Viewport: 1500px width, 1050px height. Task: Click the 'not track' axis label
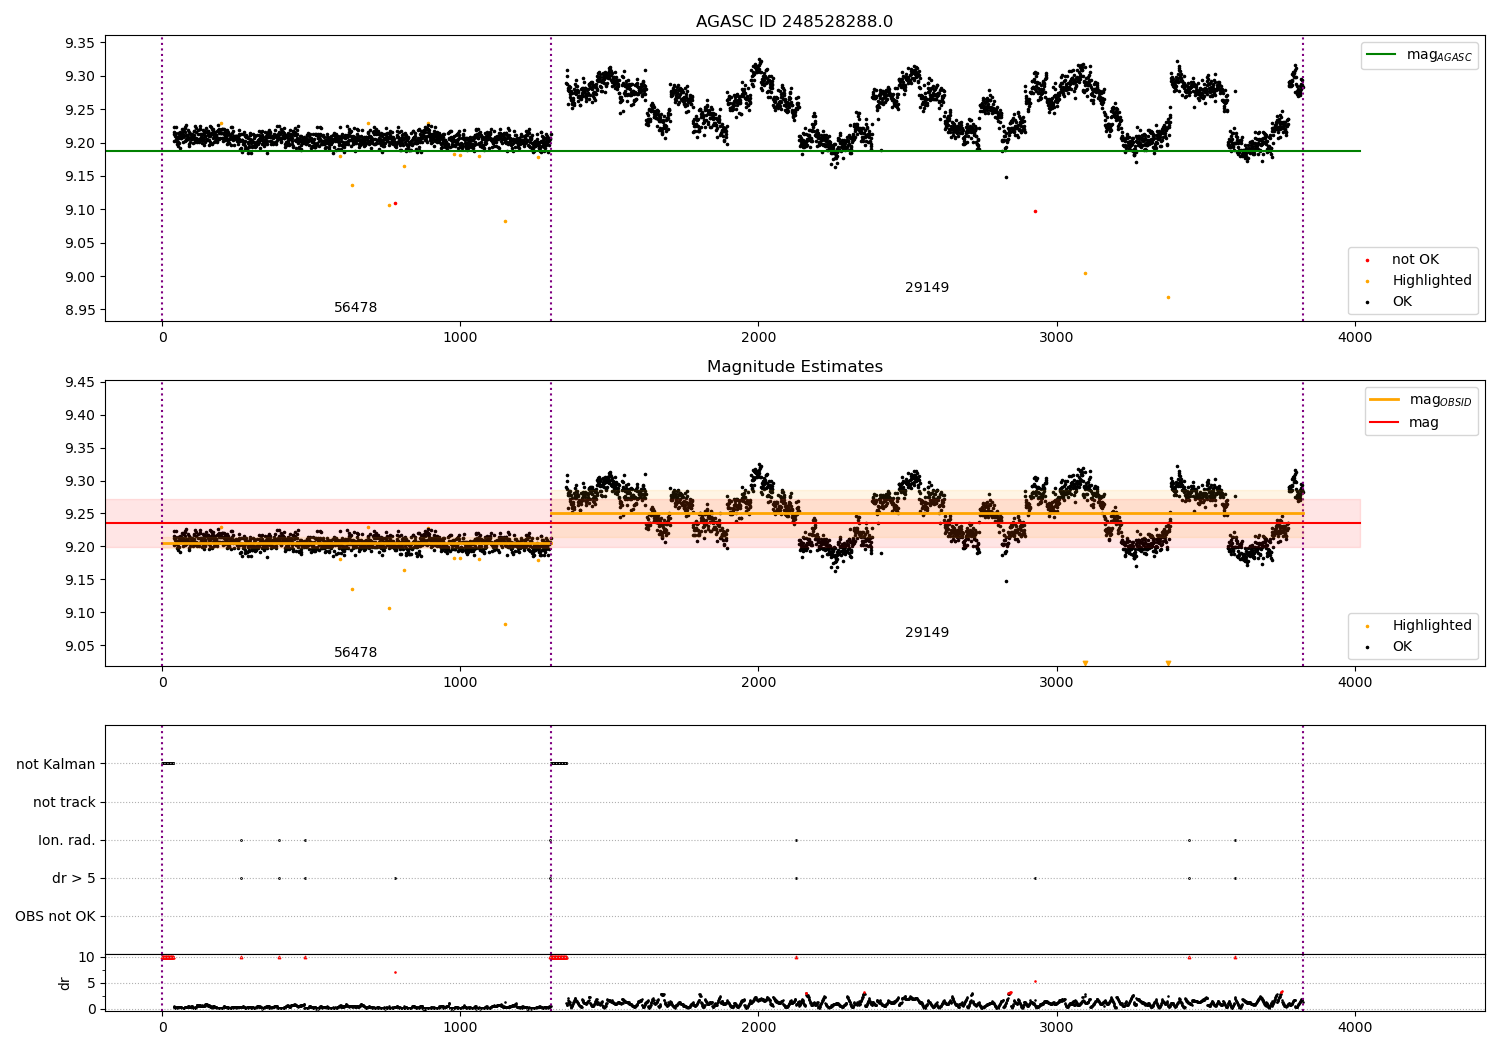tap(64, 802)
